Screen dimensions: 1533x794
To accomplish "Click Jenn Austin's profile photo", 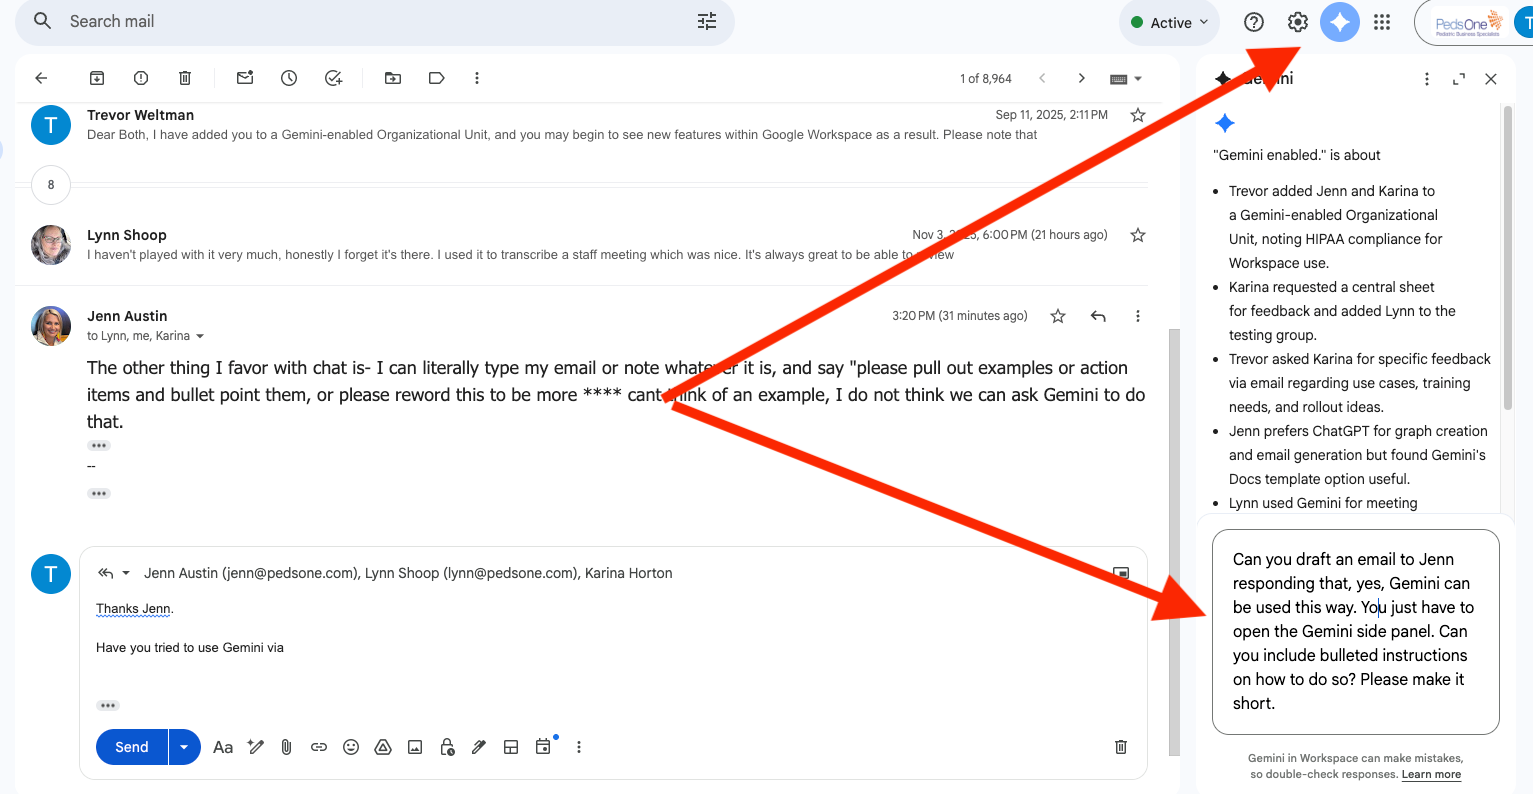I will point(51,326).
